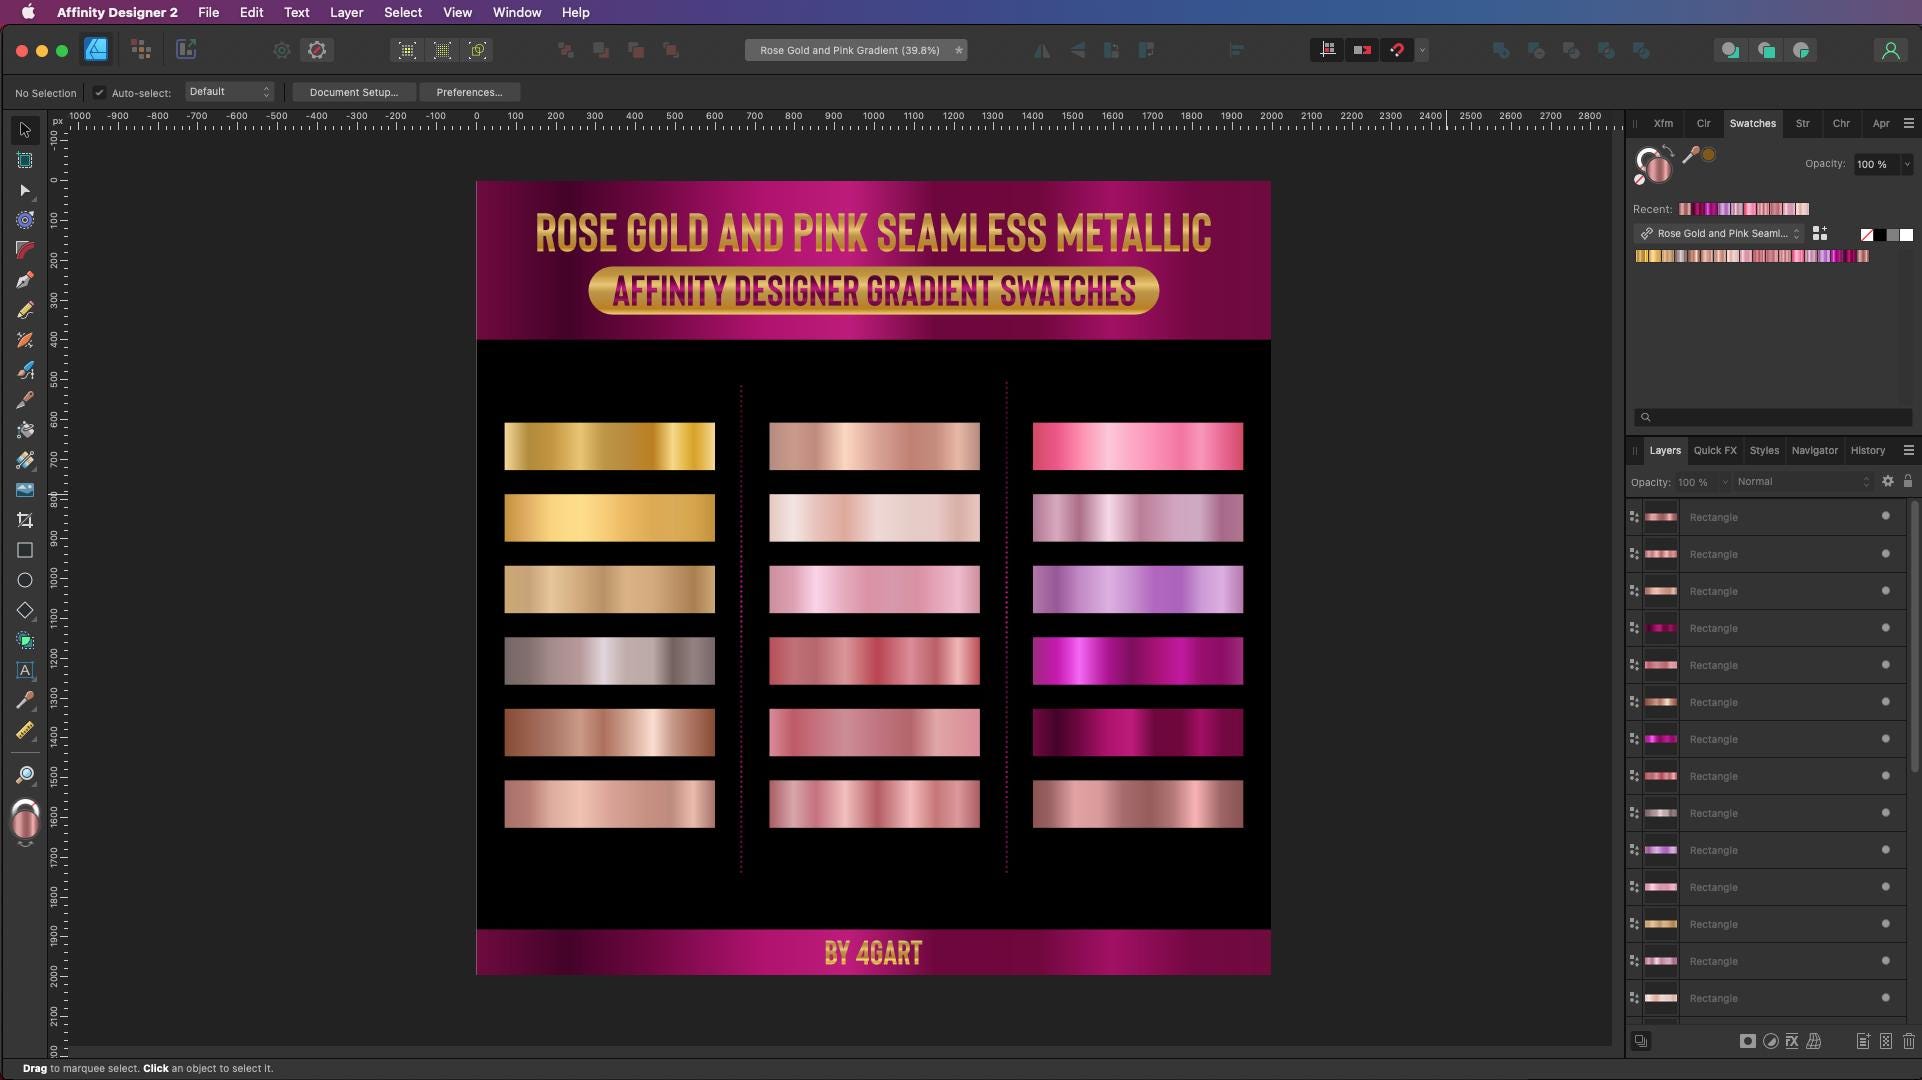Open Preferences

pyautogui.click(x=469, y=92)
